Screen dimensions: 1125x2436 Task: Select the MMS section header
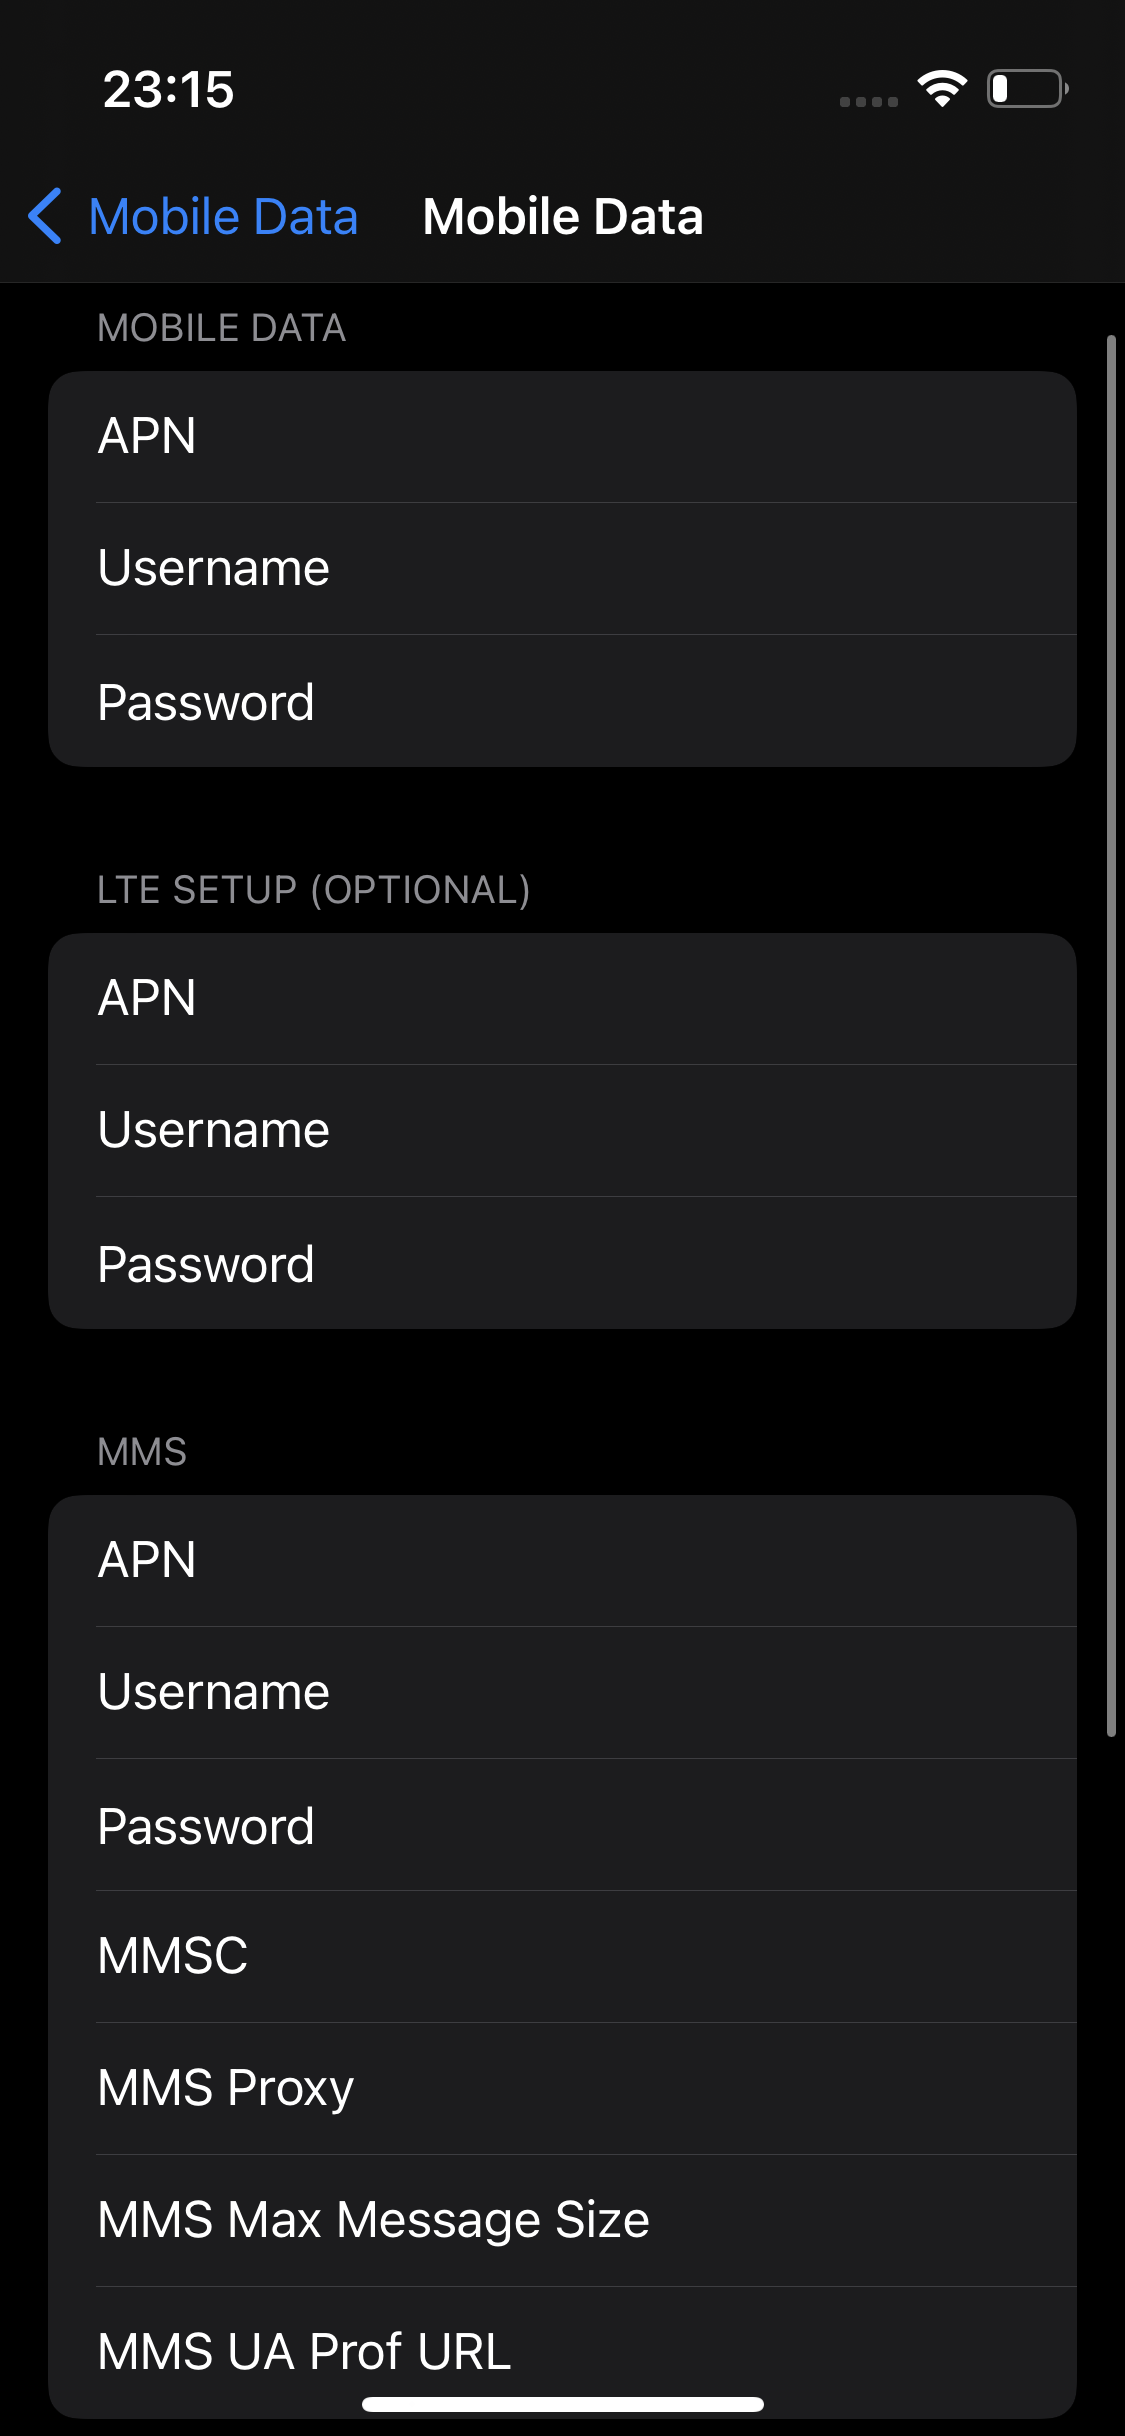pyautogui.click(x=141, y=1451)
